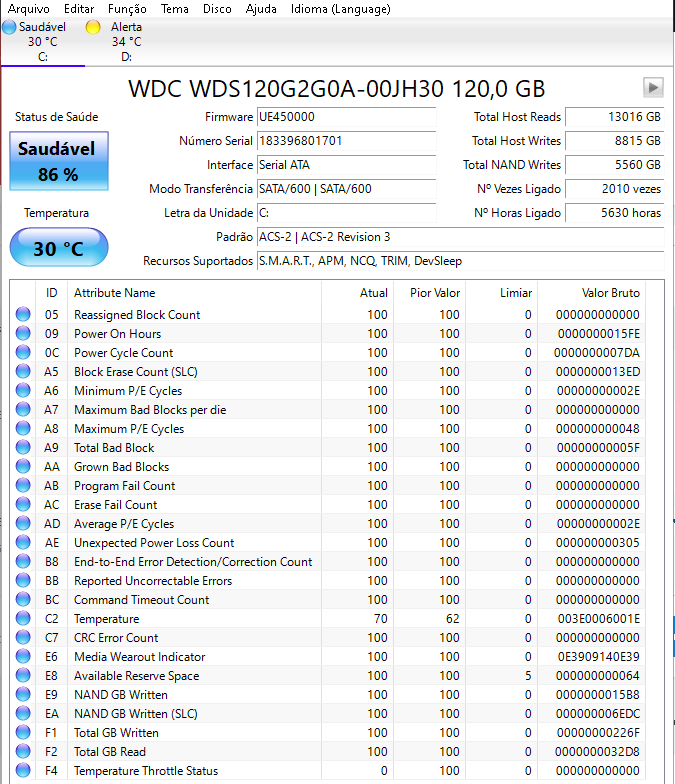Image resolution: width=675 pixels, height=784 pixels.
Task: Click Total Host Writes value 8815 GB
Action: point(614,141)
